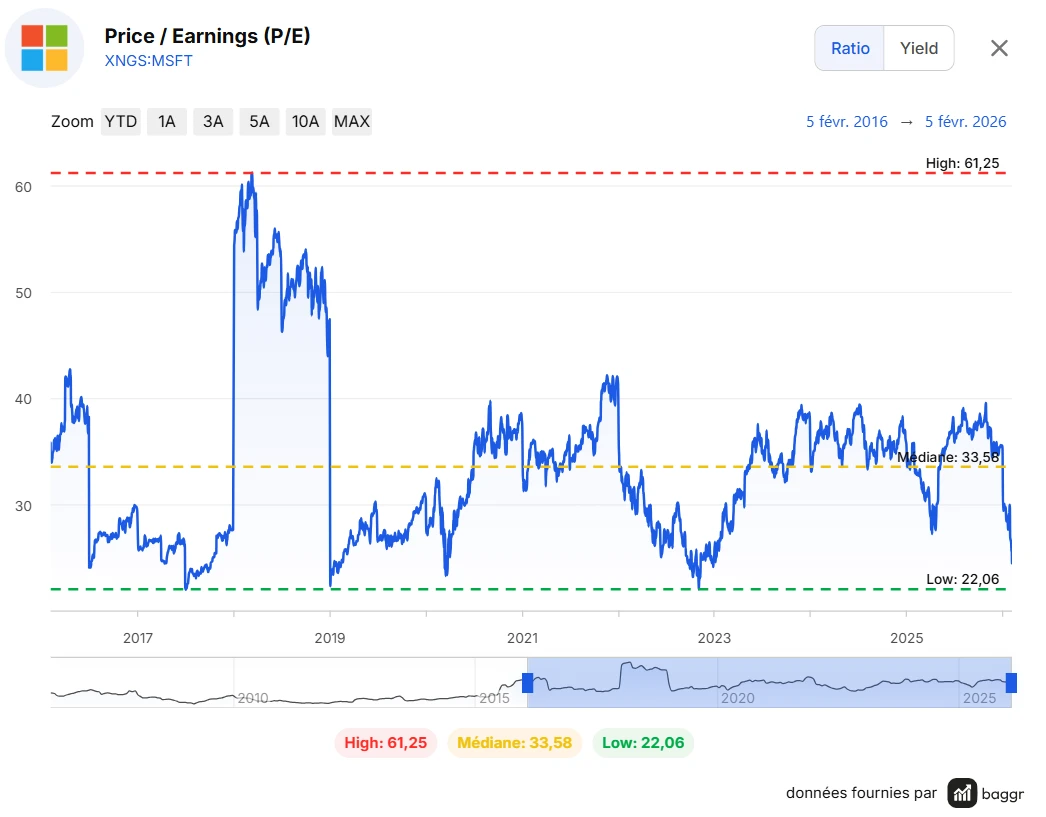Click the baggr logo icon
The width and height of the screenshot is (1046, 817).
coord(963,793)
